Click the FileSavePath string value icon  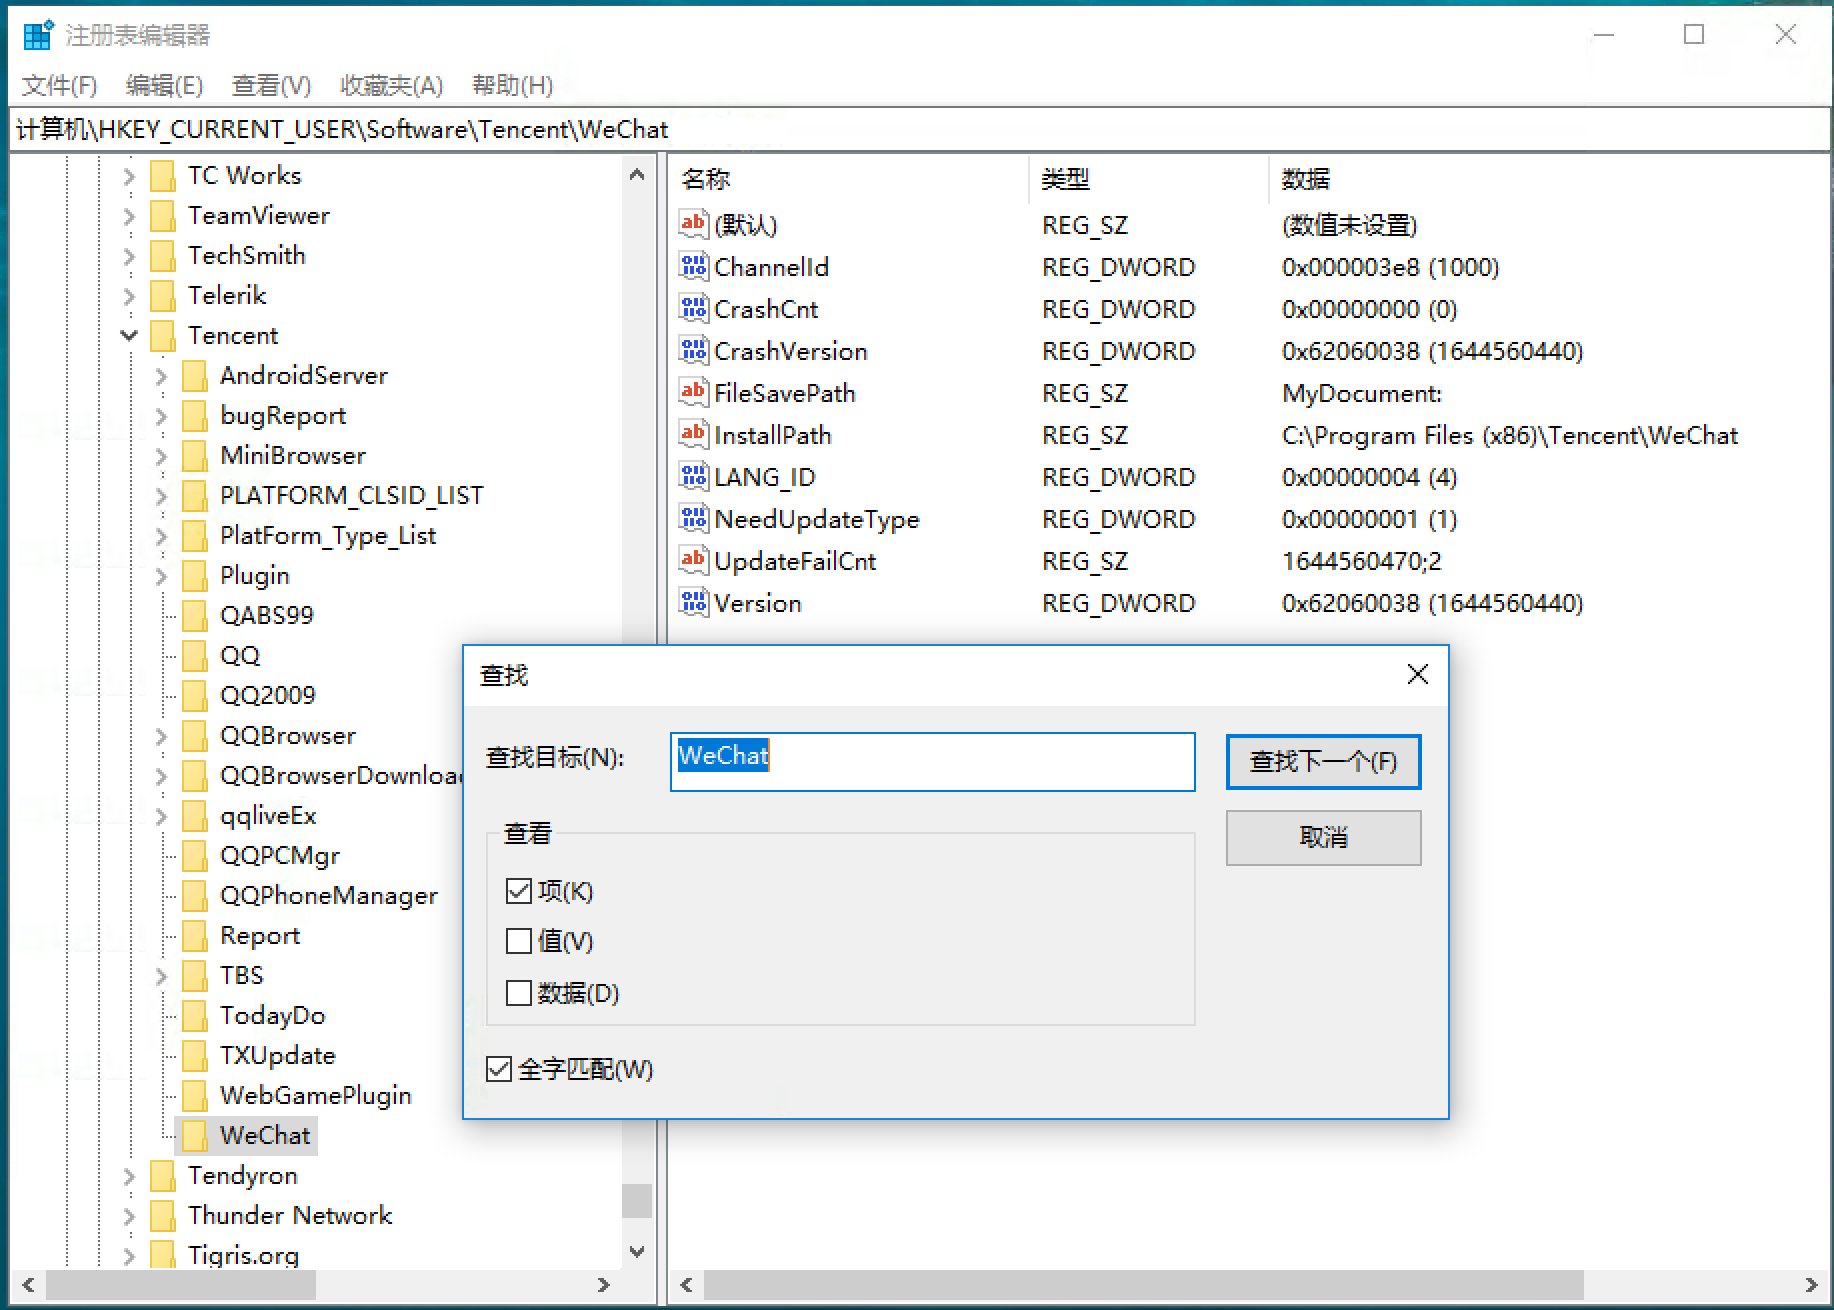(693, 392)
